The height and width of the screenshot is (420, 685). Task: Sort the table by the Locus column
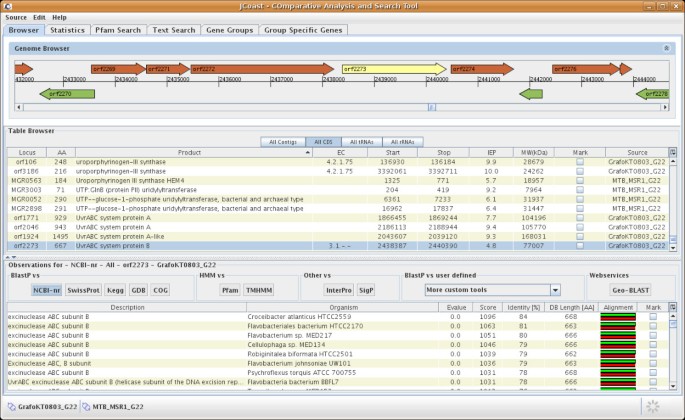tap(27, 153)
